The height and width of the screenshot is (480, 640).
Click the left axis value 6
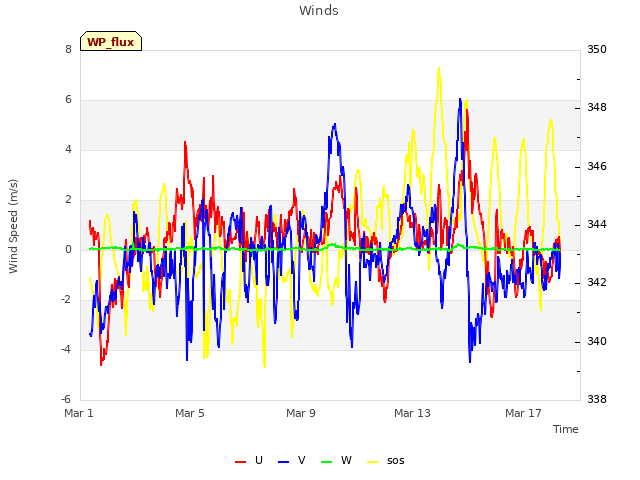point(68,100)
